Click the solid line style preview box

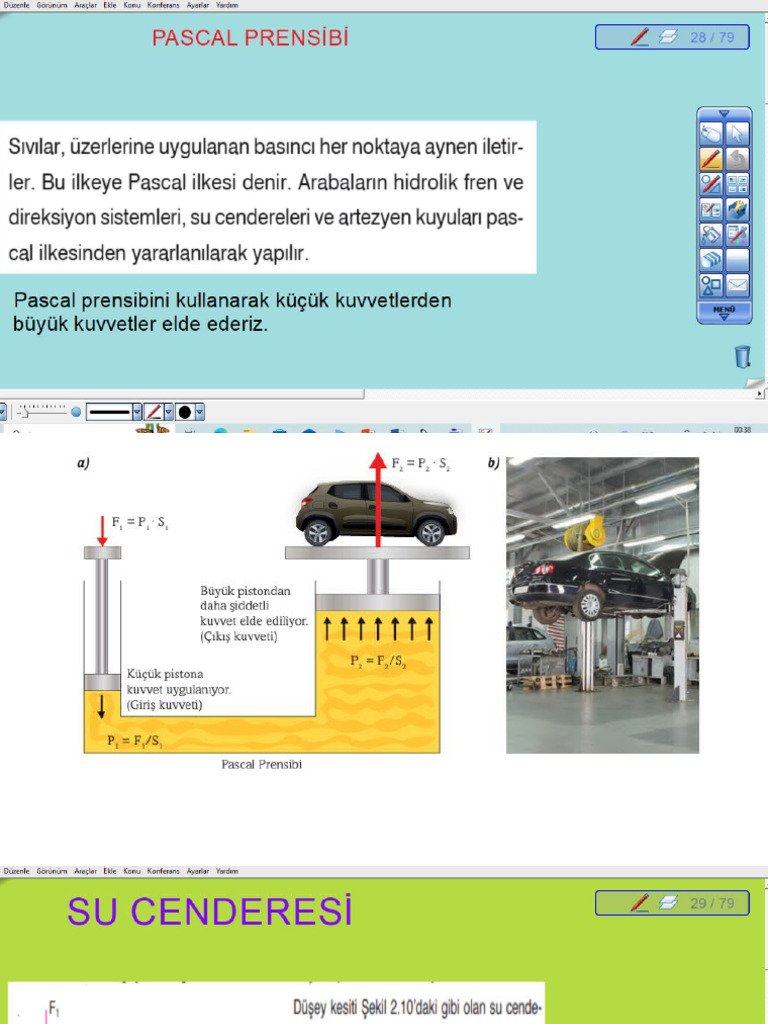tap(109, 412)
